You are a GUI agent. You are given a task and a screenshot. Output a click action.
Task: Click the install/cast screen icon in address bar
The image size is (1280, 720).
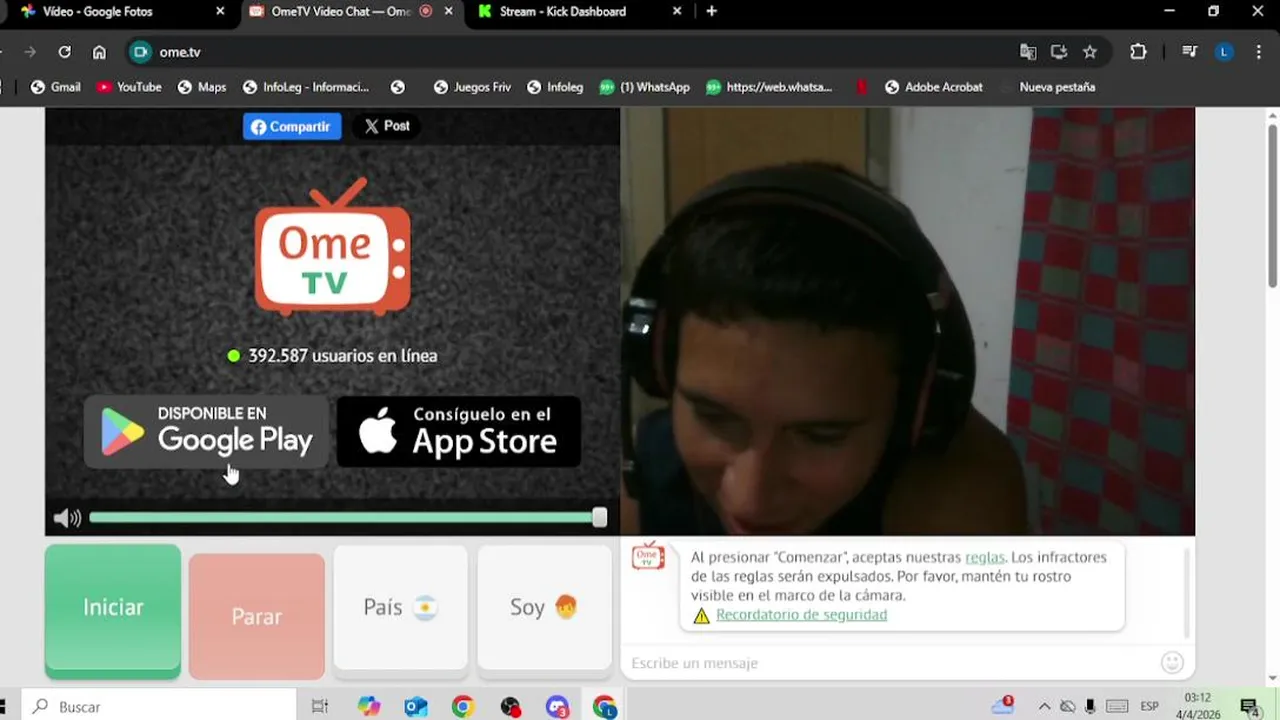(1059, 52)
